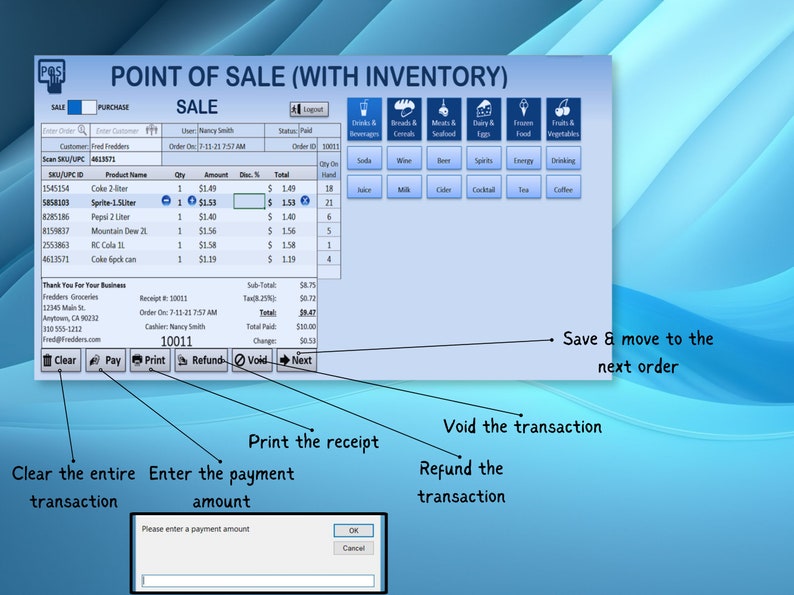
Task: Select the Coke 6pck can row
Action: point(179,259)
